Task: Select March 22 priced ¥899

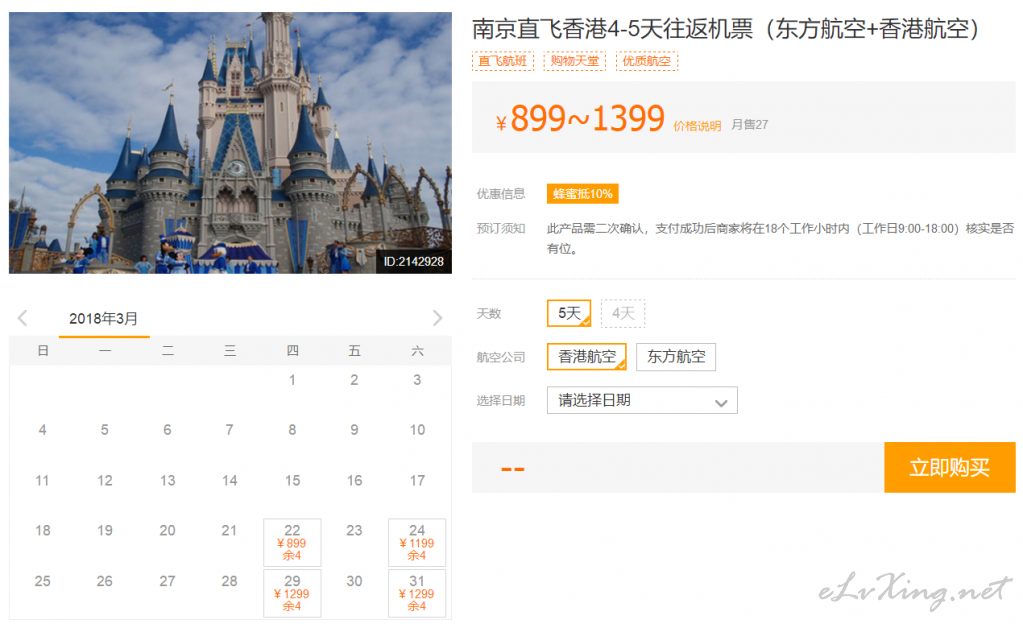Action: click(292, 542)
